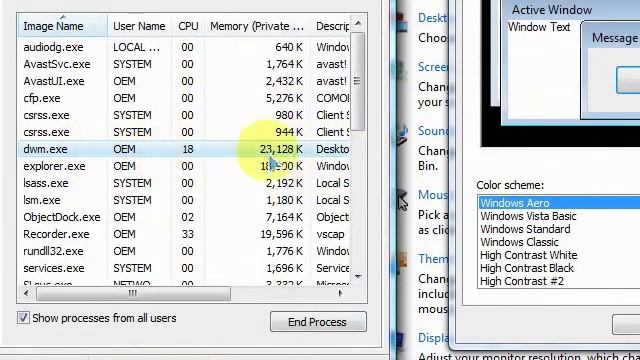Viewport: 640px width, 360px height.
Task: Click the horizontal scrollbar thumb in process list
Action: 133,293
